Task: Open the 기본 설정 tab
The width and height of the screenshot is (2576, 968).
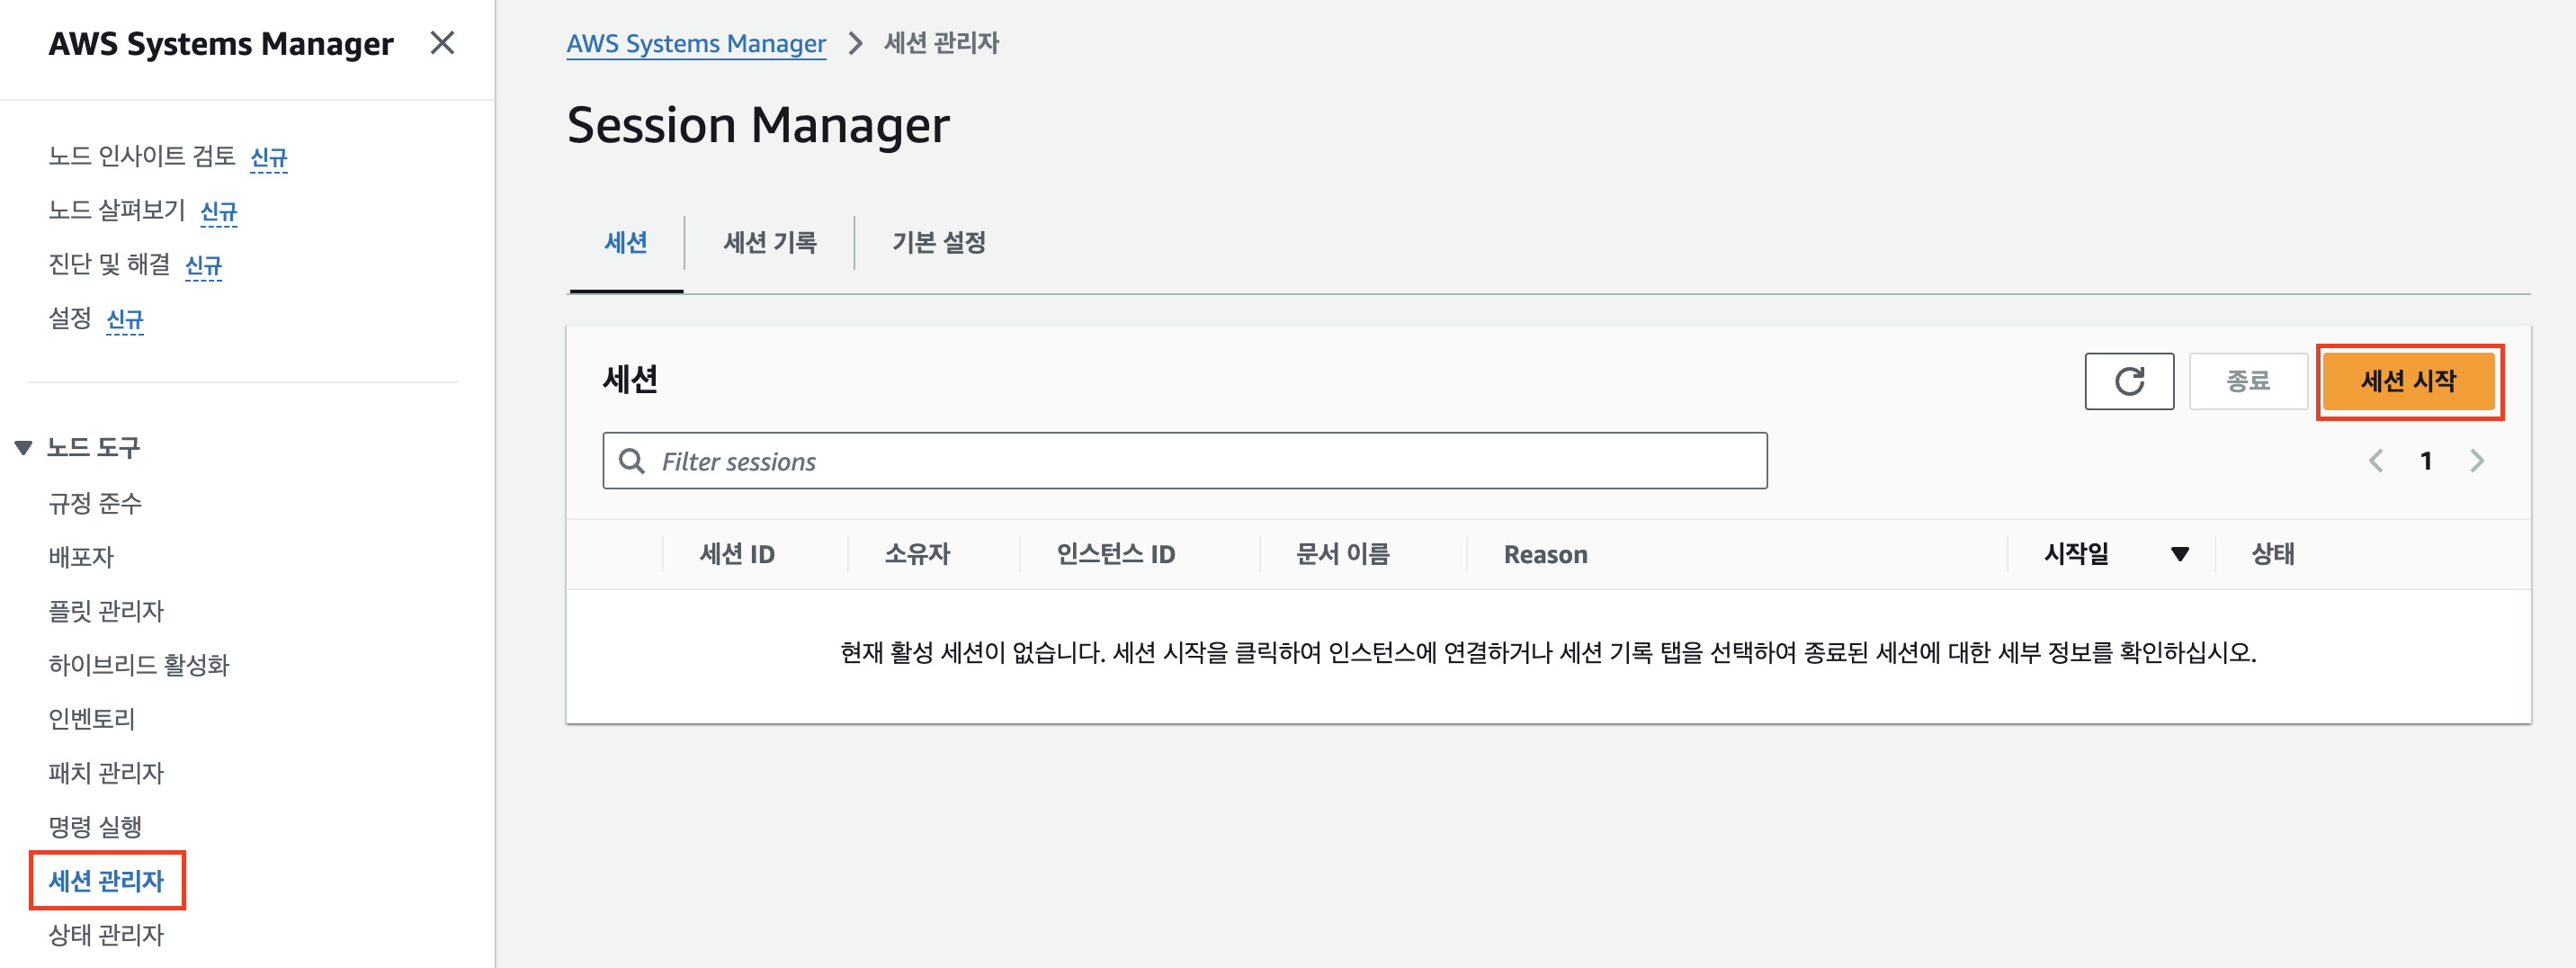Action: click(938, 242)
